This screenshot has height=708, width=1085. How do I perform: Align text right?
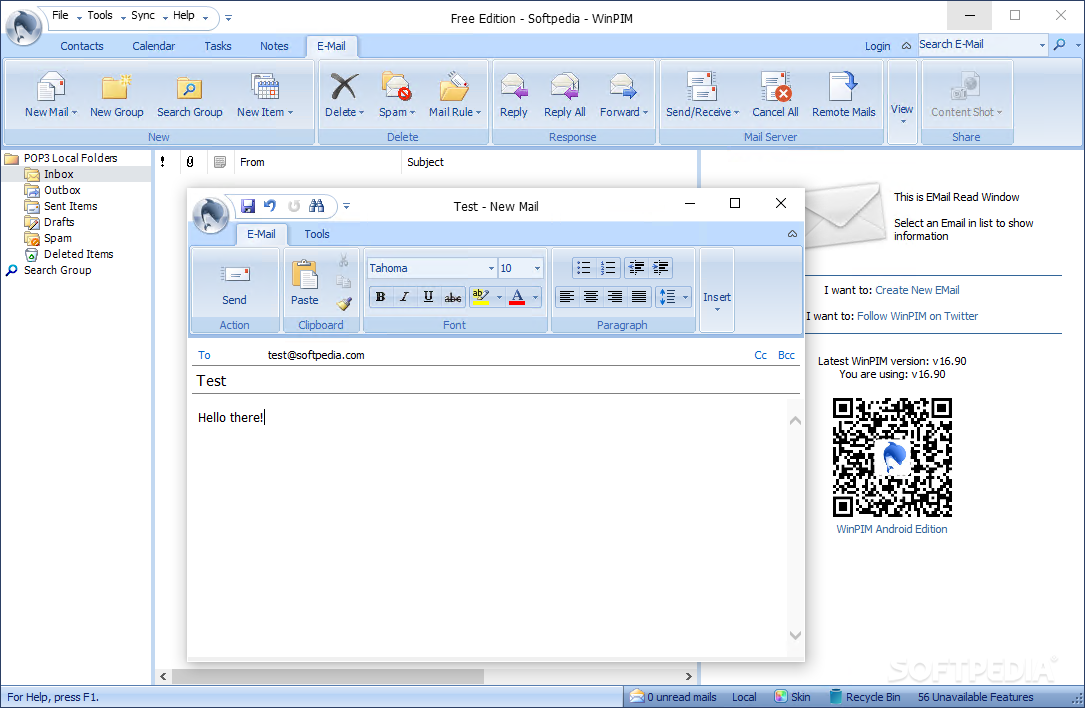click(x=615, y=297)
